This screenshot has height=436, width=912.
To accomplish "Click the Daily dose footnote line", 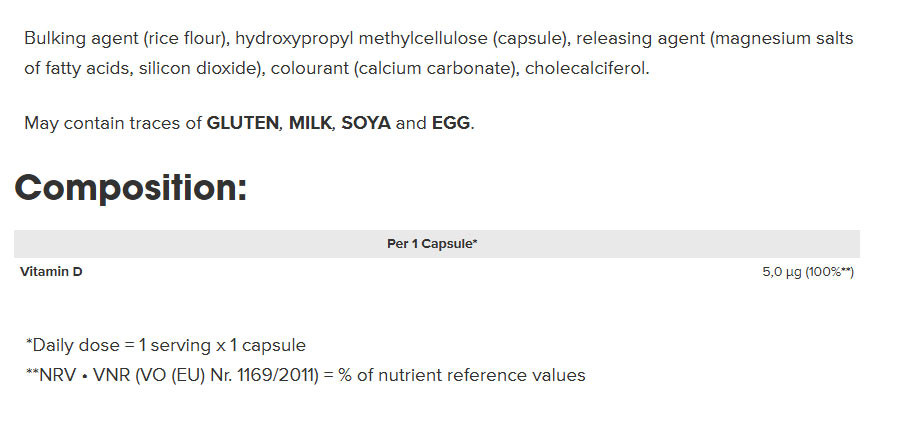I will click(x=166, y=345).
